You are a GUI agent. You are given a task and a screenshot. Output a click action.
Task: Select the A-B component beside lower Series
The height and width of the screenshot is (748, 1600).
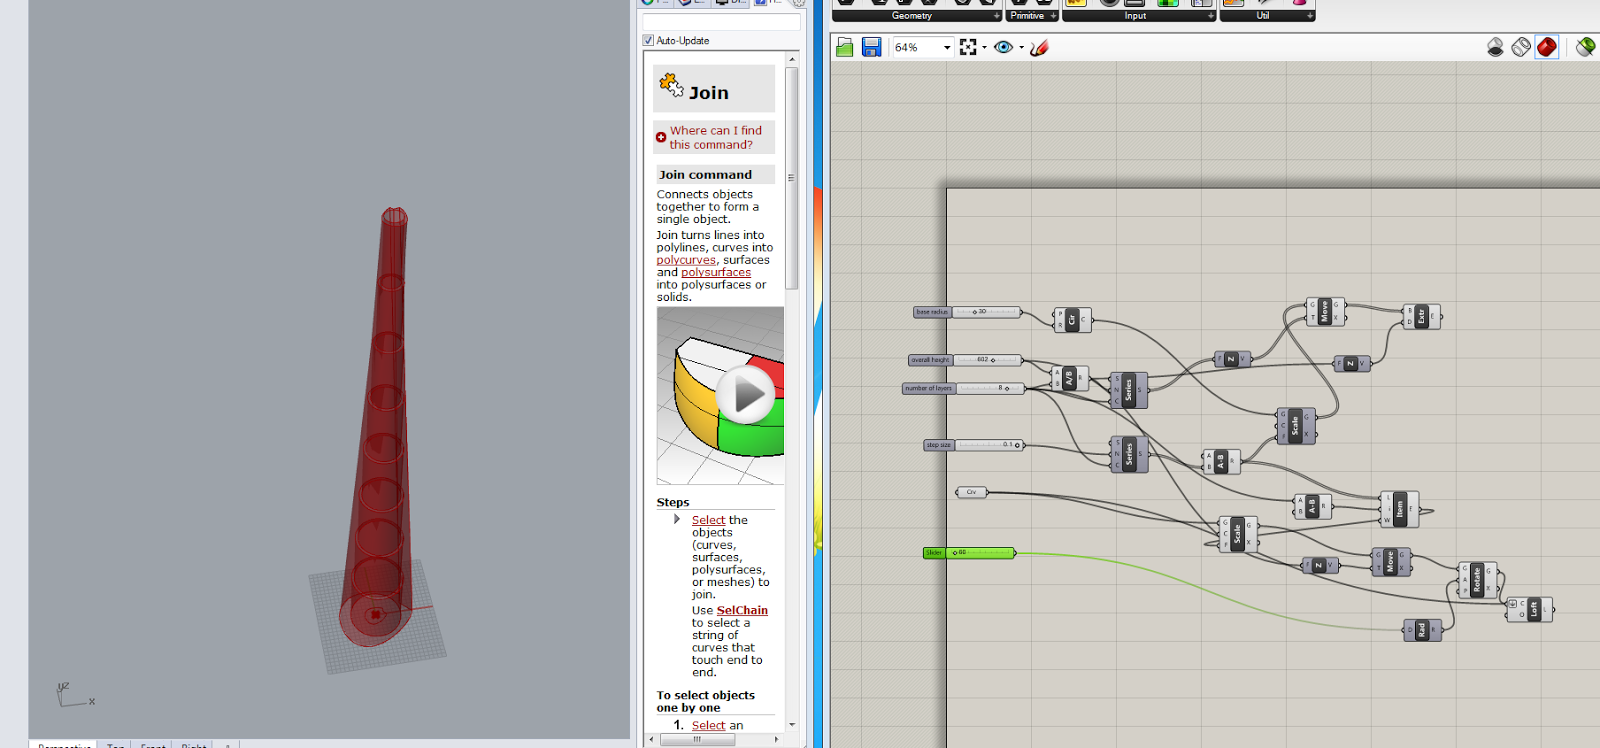(1221, 461)
